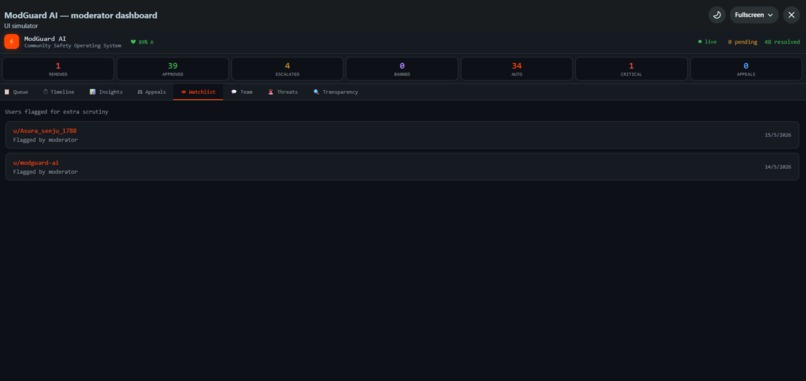The height and width of the screenshot is (381, 806).
Task: Toggle dark mode with the moon icon
Action: (717, 15)
